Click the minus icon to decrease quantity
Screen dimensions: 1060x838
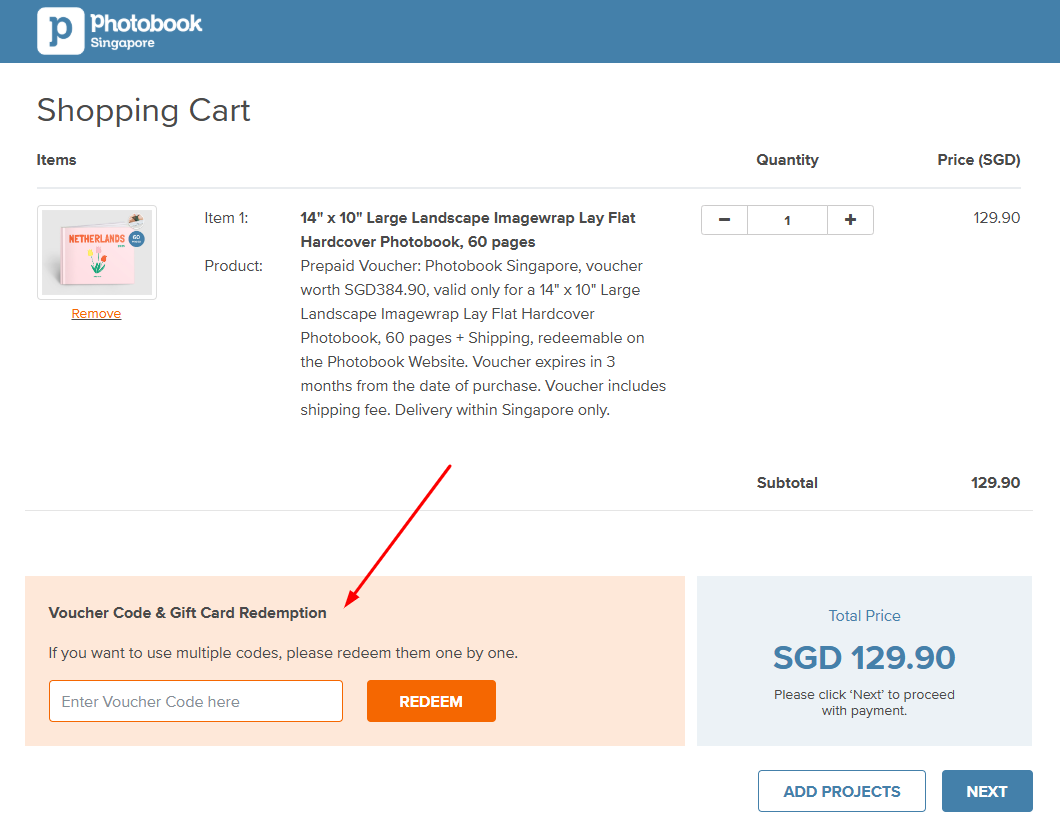coord(724,219)
